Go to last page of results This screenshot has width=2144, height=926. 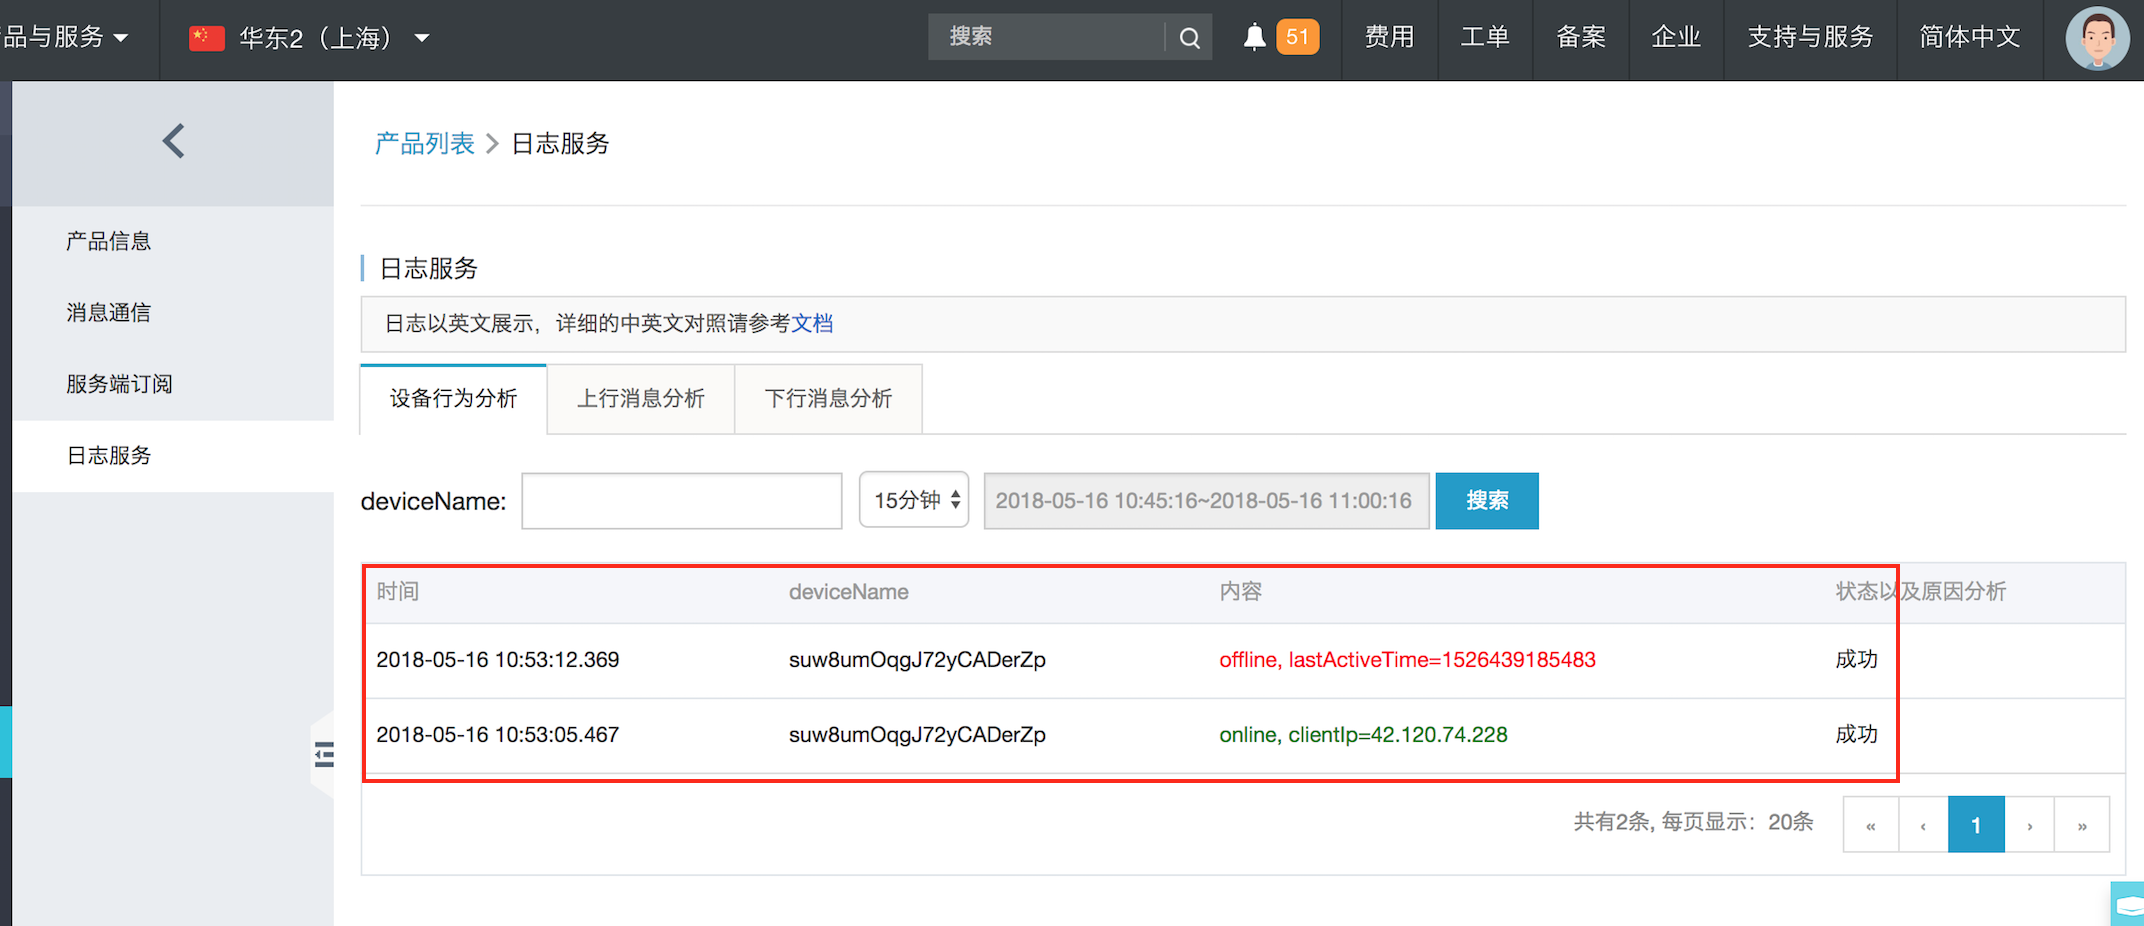point(2082,825)
